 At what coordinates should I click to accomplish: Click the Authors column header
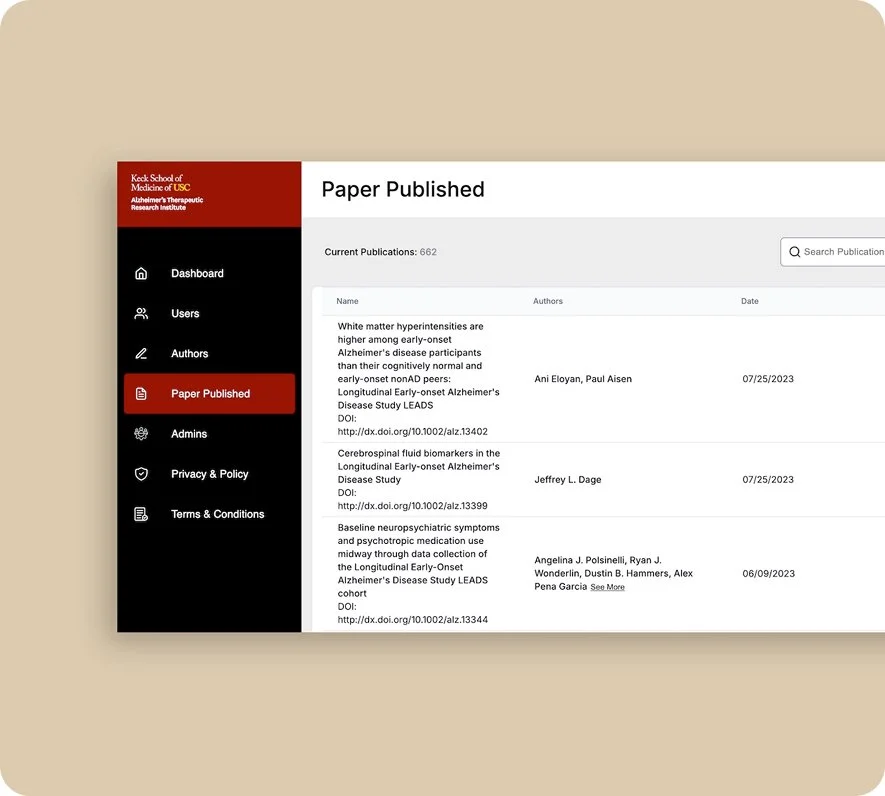point(547,301)
